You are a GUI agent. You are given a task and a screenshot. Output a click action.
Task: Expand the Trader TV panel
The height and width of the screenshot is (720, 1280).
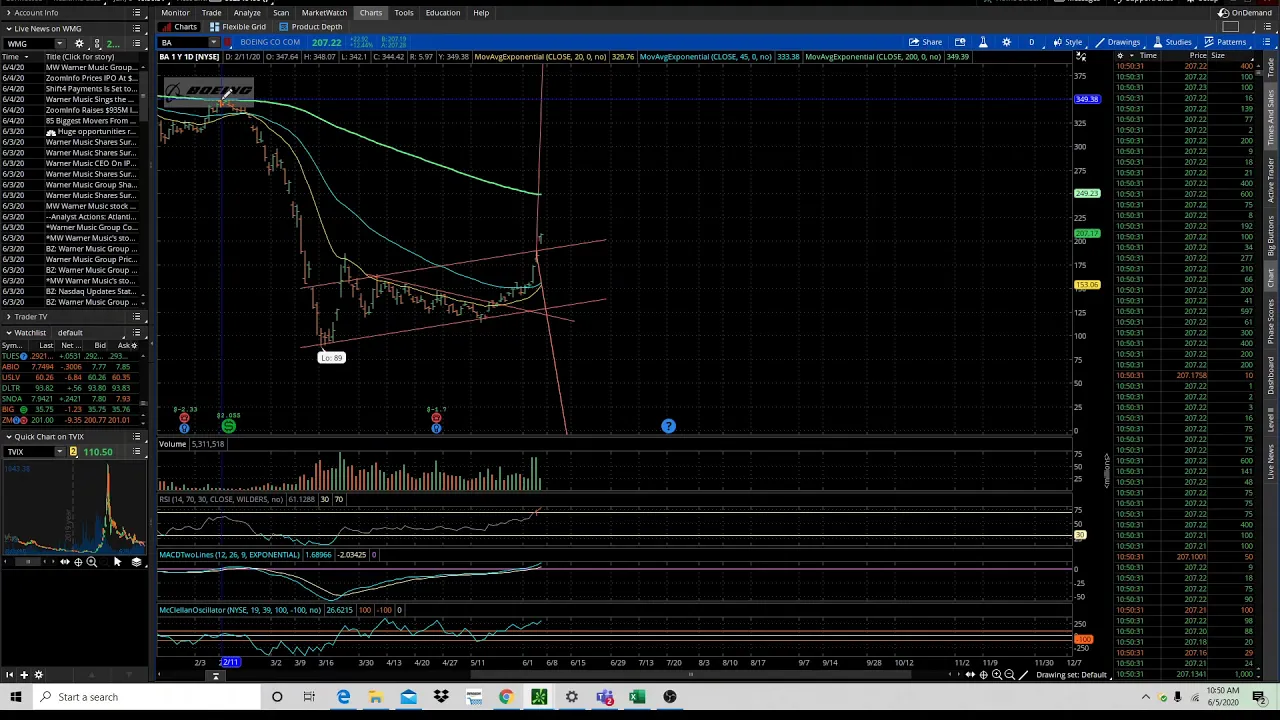pyautogui.click(x=8, y=317)
